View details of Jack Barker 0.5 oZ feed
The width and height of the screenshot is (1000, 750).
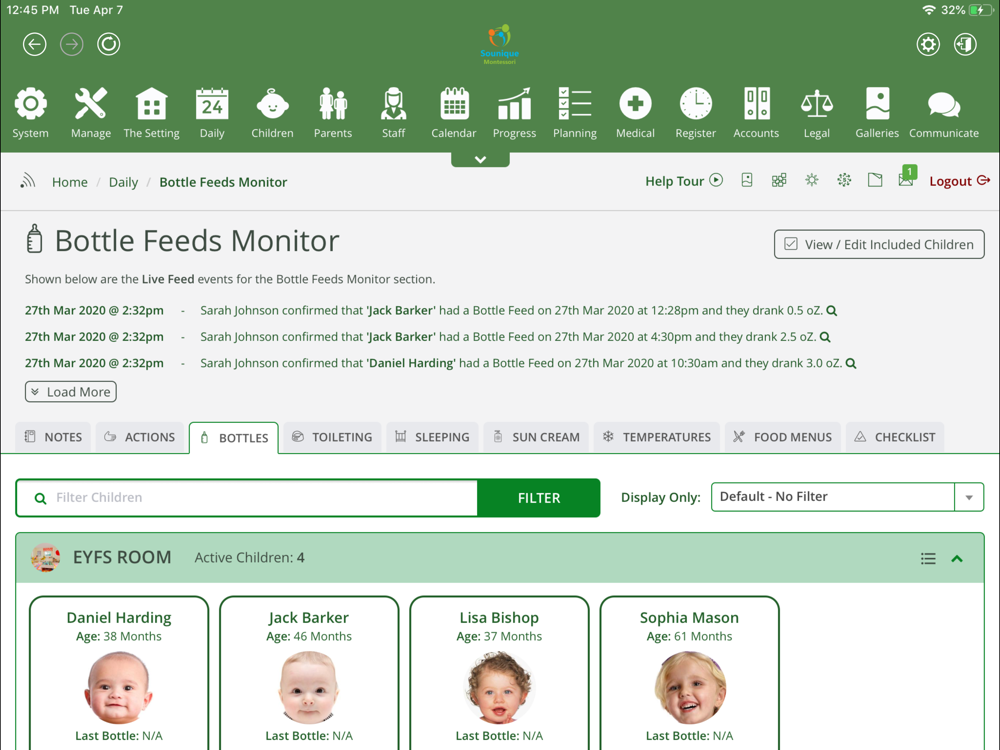coord(832,311)
